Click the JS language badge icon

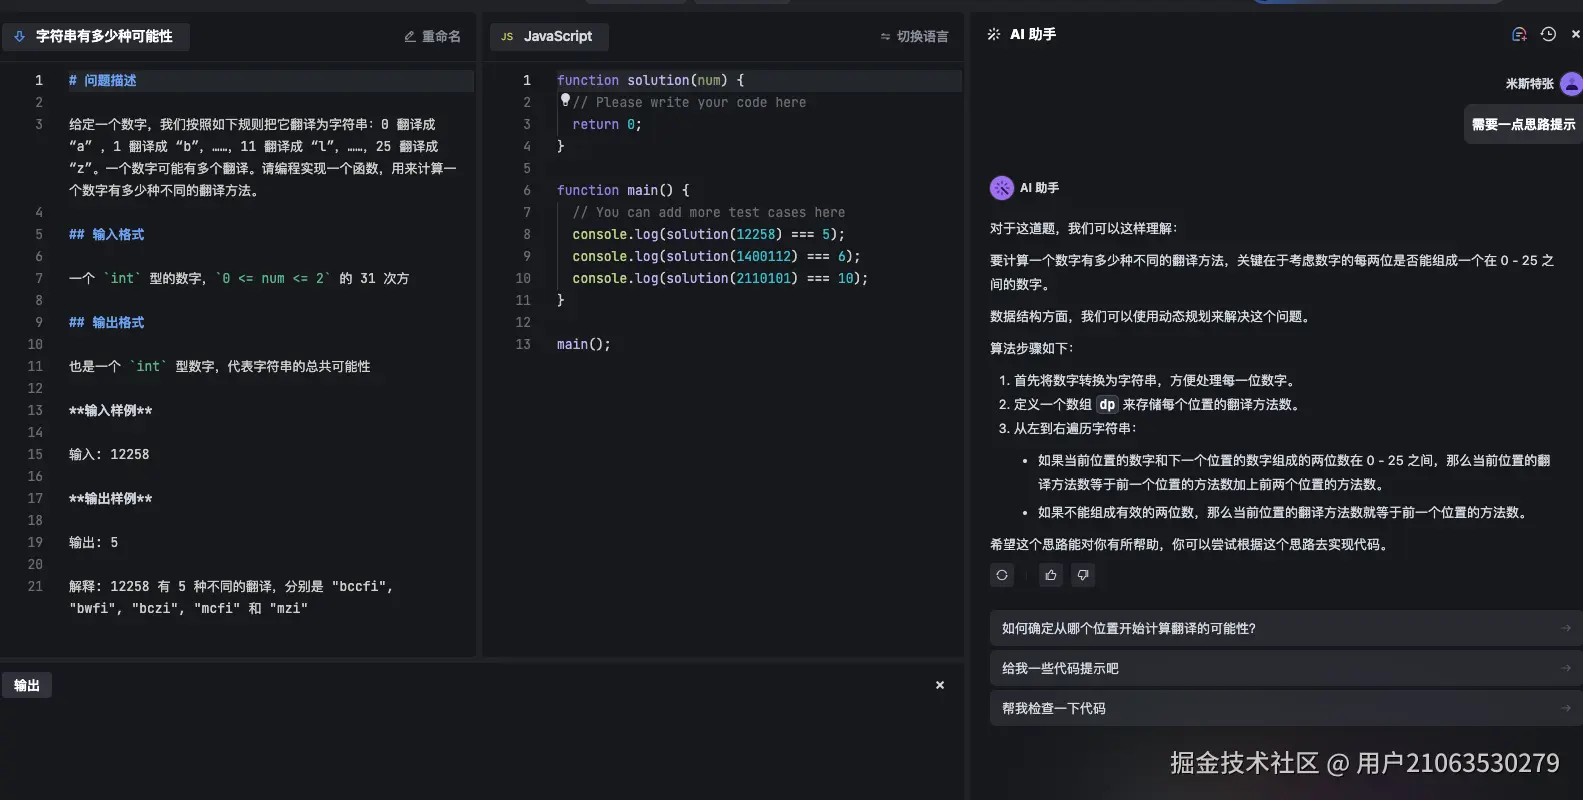click(x=507, y=36)
